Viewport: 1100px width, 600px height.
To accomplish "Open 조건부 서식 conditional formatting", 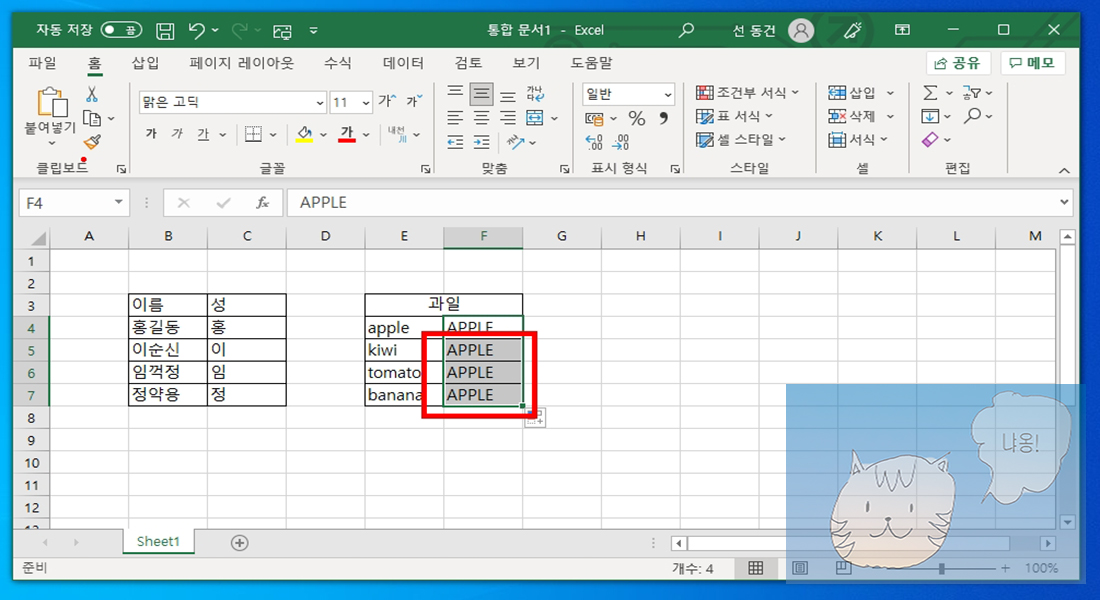I will [748, 93].
